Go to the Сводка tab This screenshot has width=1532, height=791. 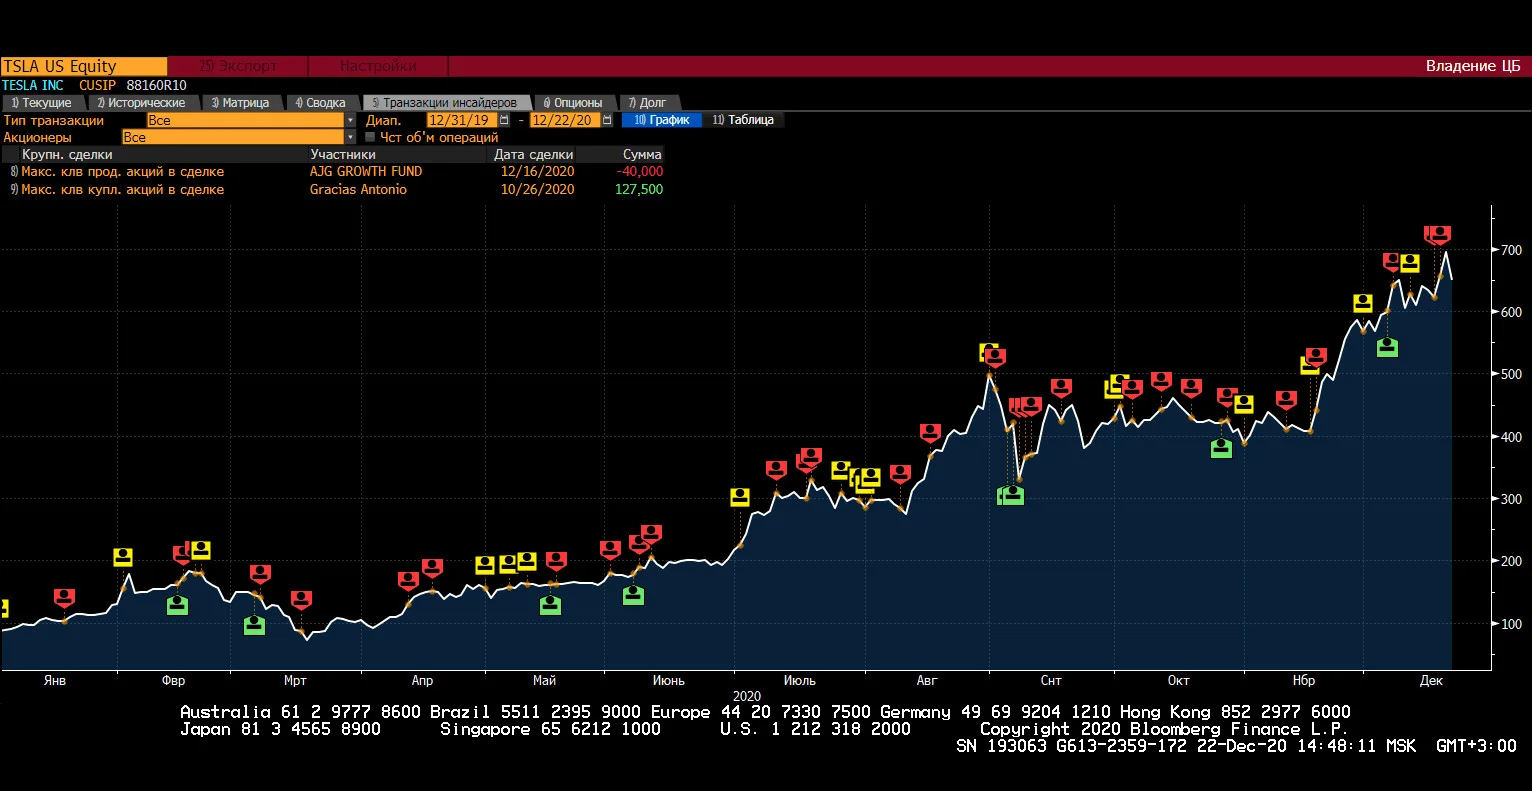pos(320,103)
